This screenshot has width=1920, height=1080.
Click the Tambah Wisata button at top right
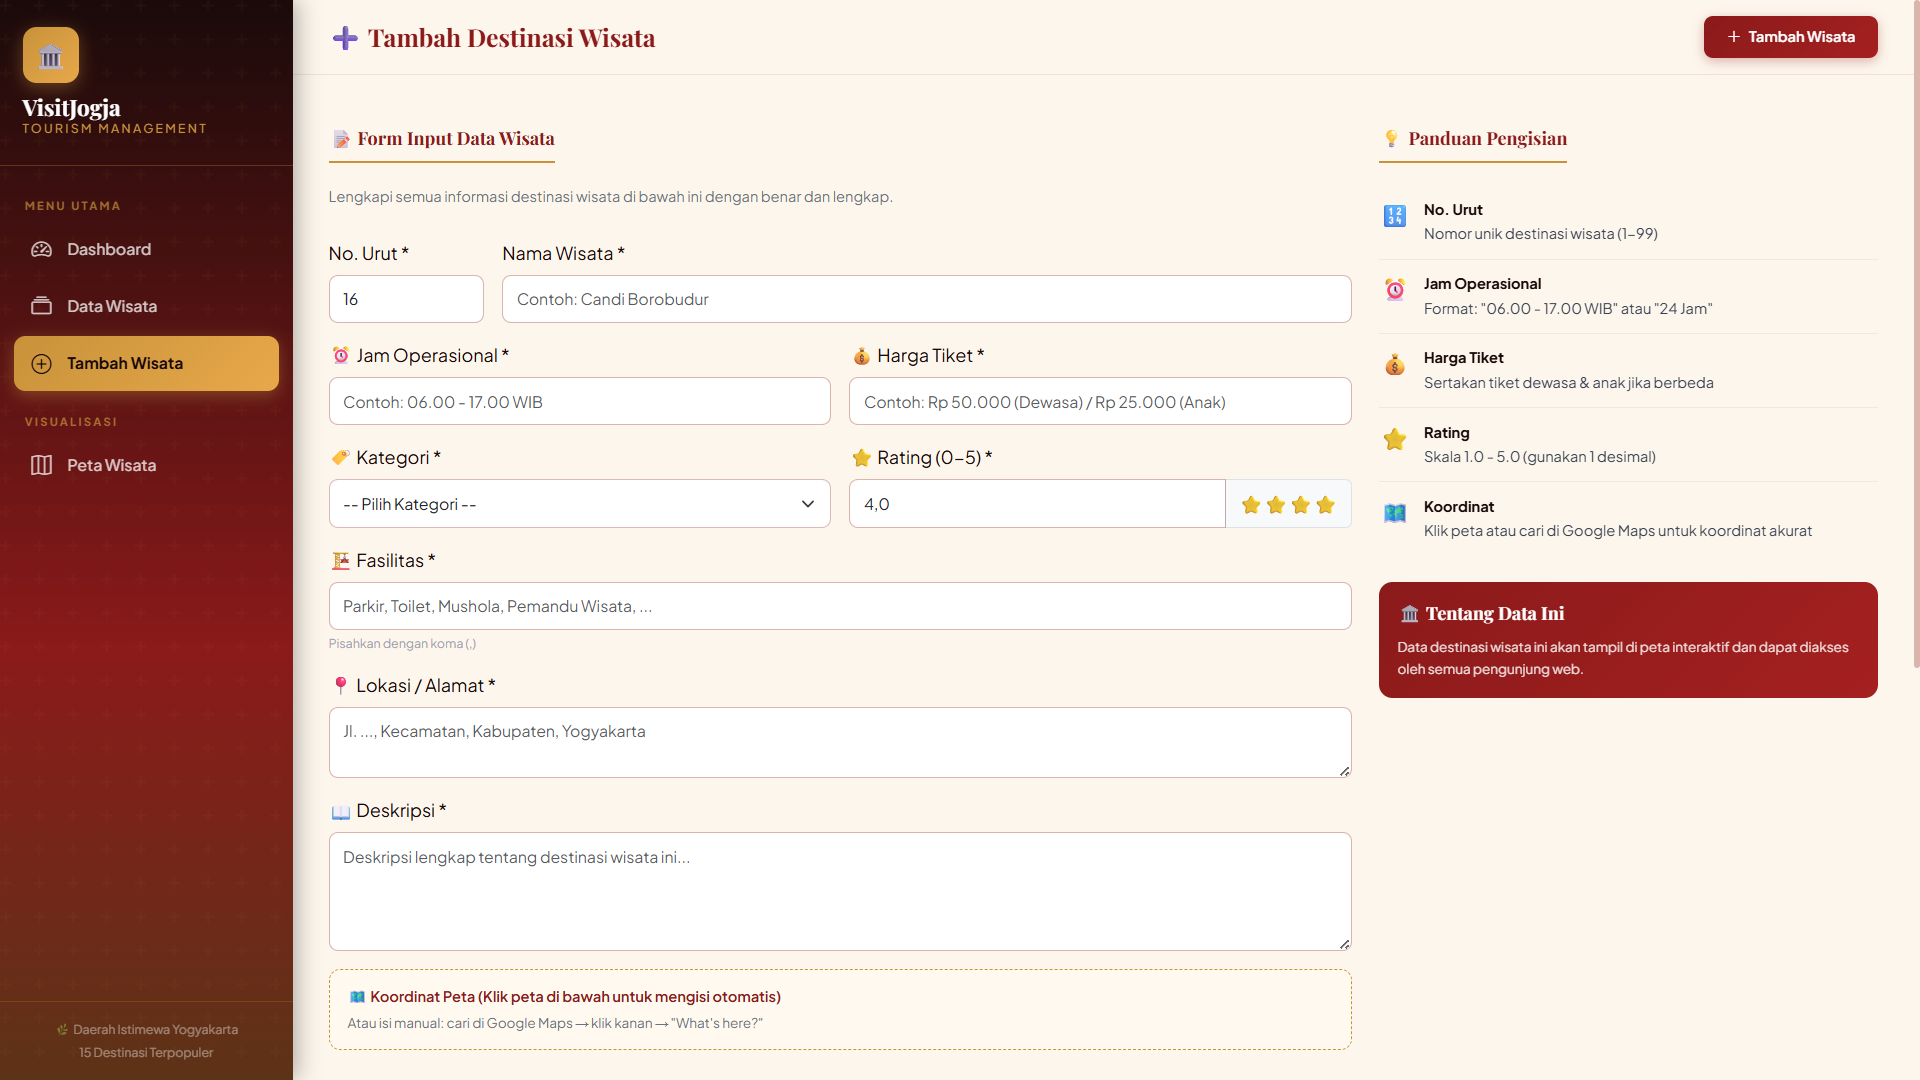(1790, 37)
